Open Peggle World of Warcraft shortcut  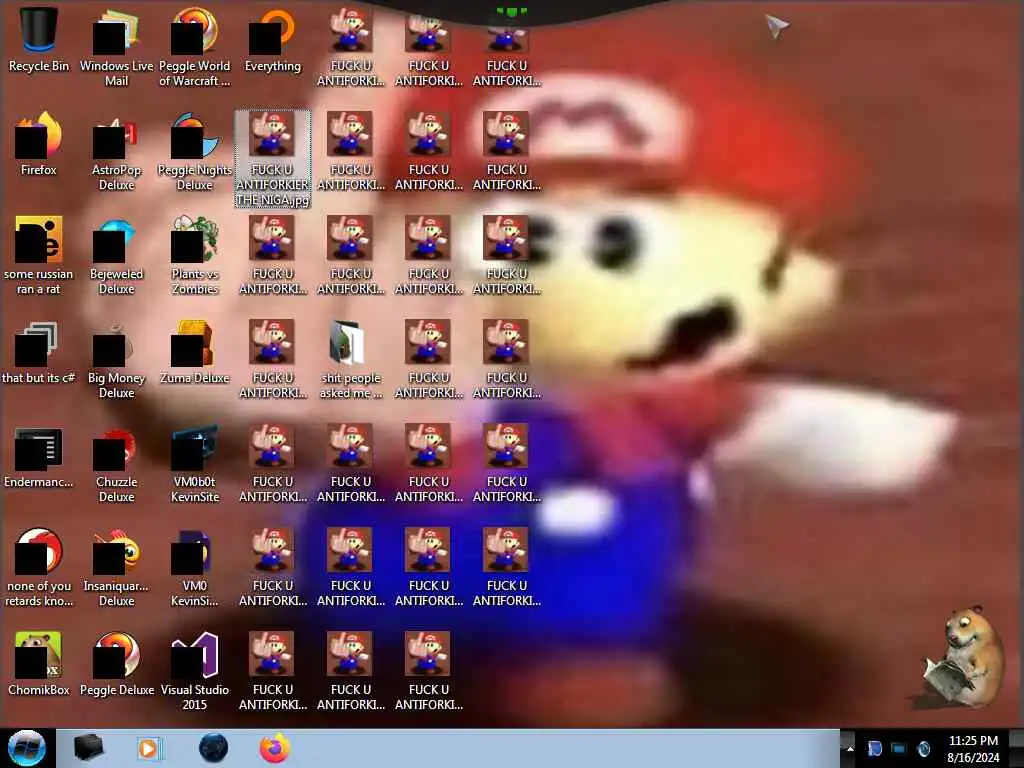point(195,47)
